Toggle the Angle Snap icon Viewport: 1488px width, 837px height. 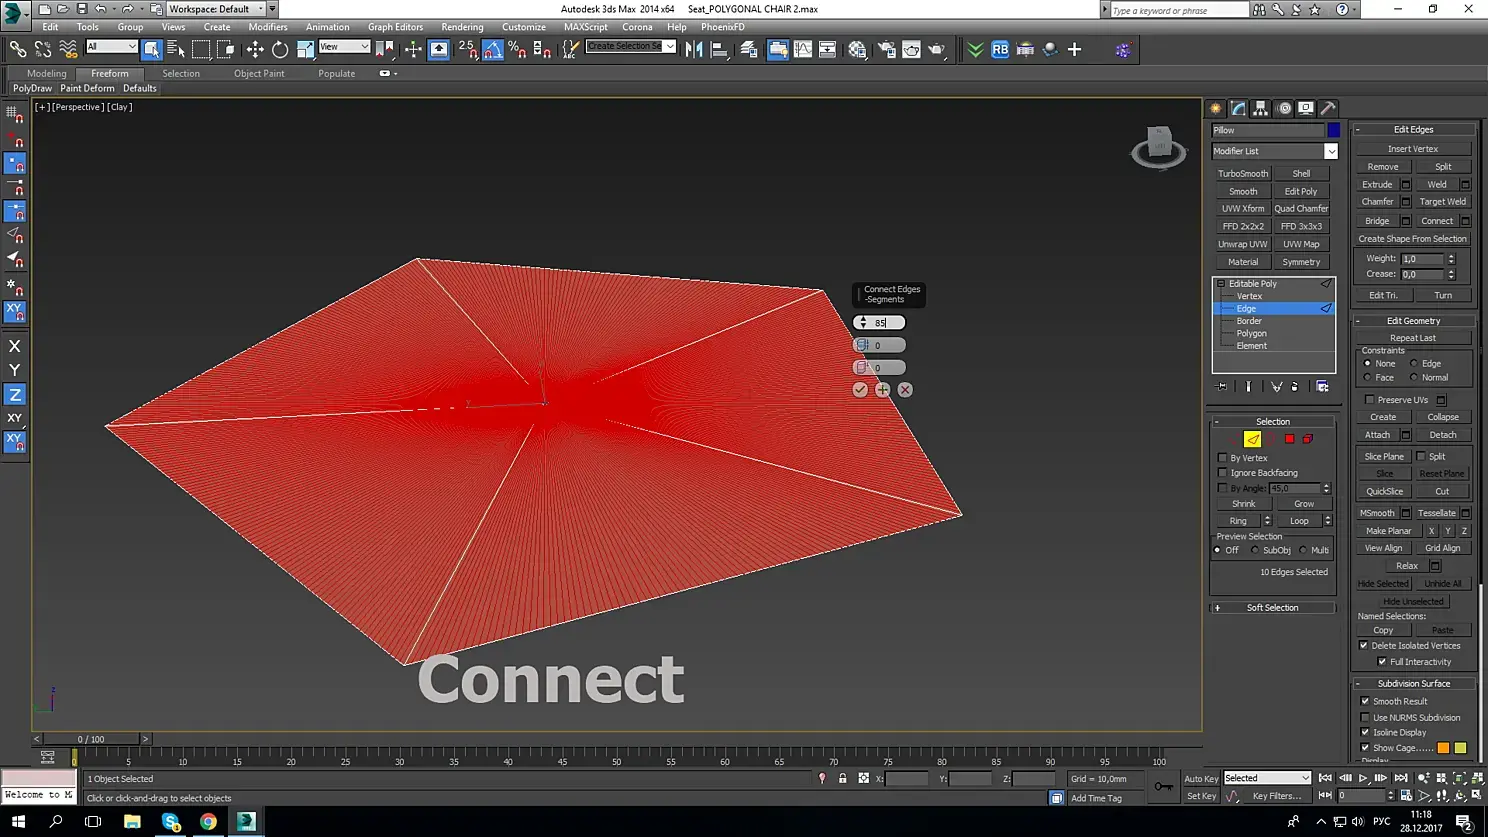point(493,49)
